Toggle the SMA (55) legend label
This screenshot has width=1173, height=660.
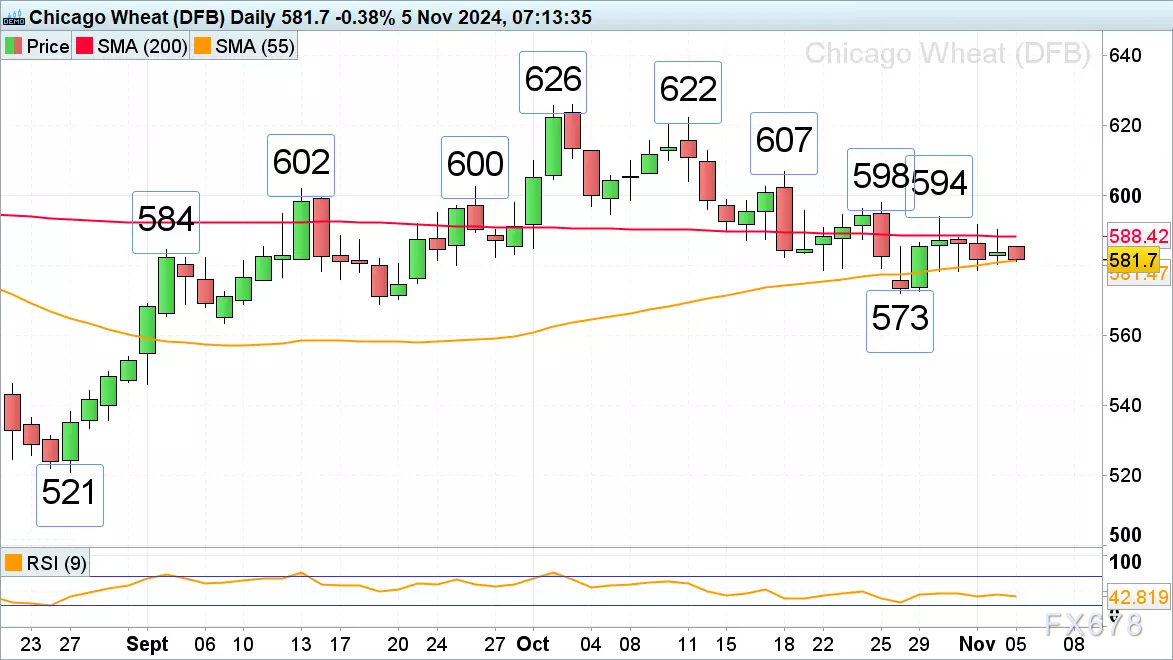point(254,46)
